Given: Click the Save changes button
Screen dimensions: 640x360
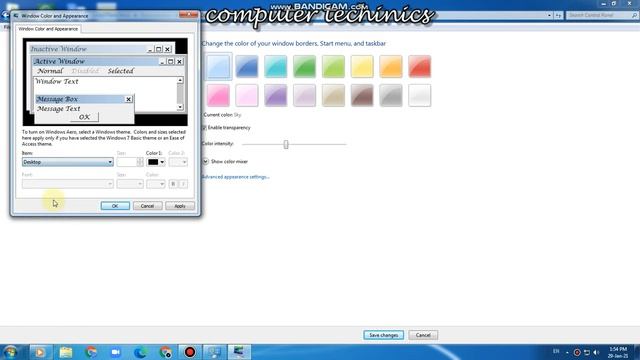Looking at the screenshot, I should (384, 335).
